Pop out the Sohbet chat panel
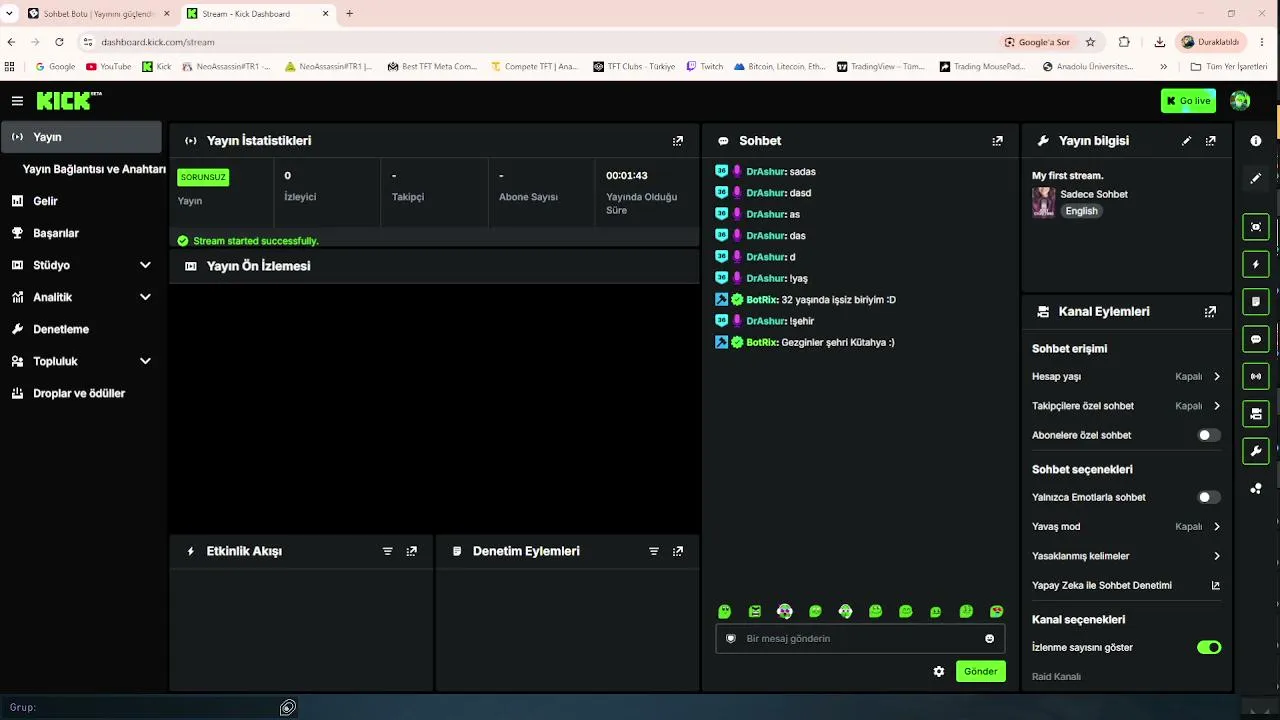This screenshot has width=1280, height=720. pyautogui.click(x=997, y=141)
